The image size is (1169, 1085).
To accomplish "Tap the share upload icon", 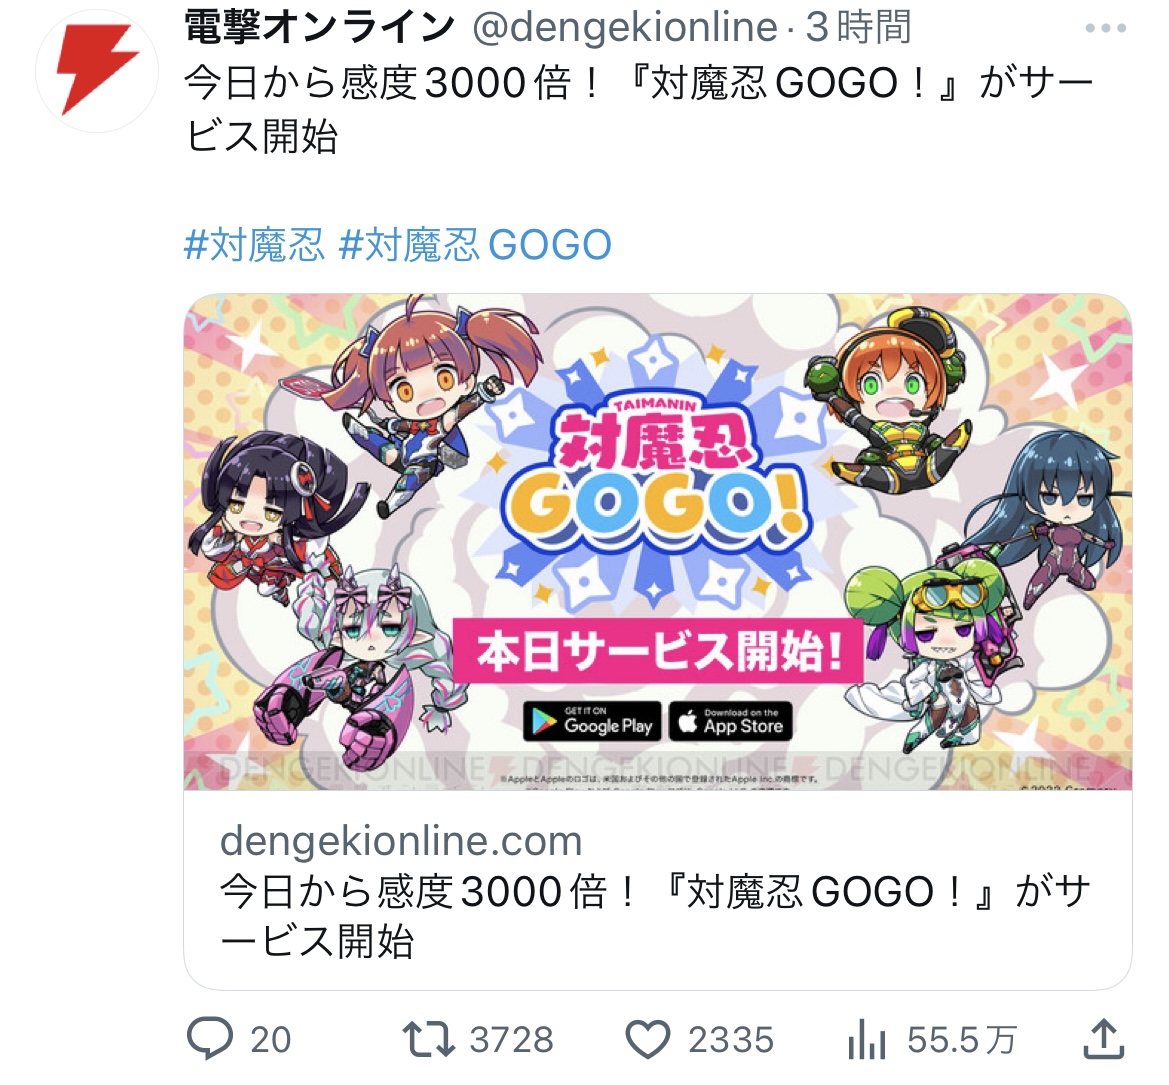I will coord(1103,1038).
